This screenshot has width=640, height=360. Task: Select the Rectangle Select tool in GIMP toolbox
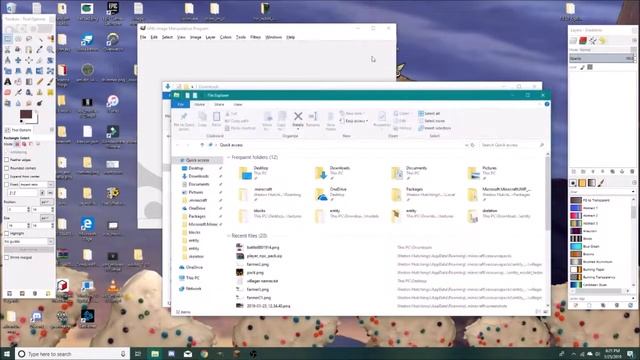(x=8, y=39)
